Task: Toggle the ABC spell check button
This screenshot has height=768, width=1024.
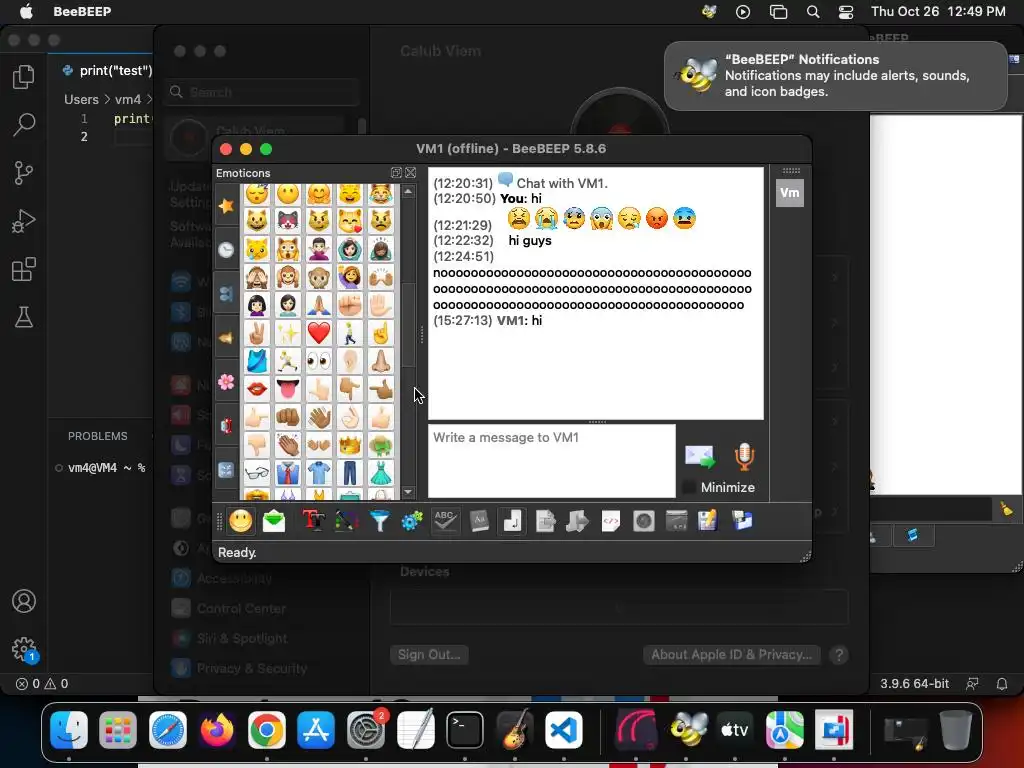Action: [x=445, y=521]
